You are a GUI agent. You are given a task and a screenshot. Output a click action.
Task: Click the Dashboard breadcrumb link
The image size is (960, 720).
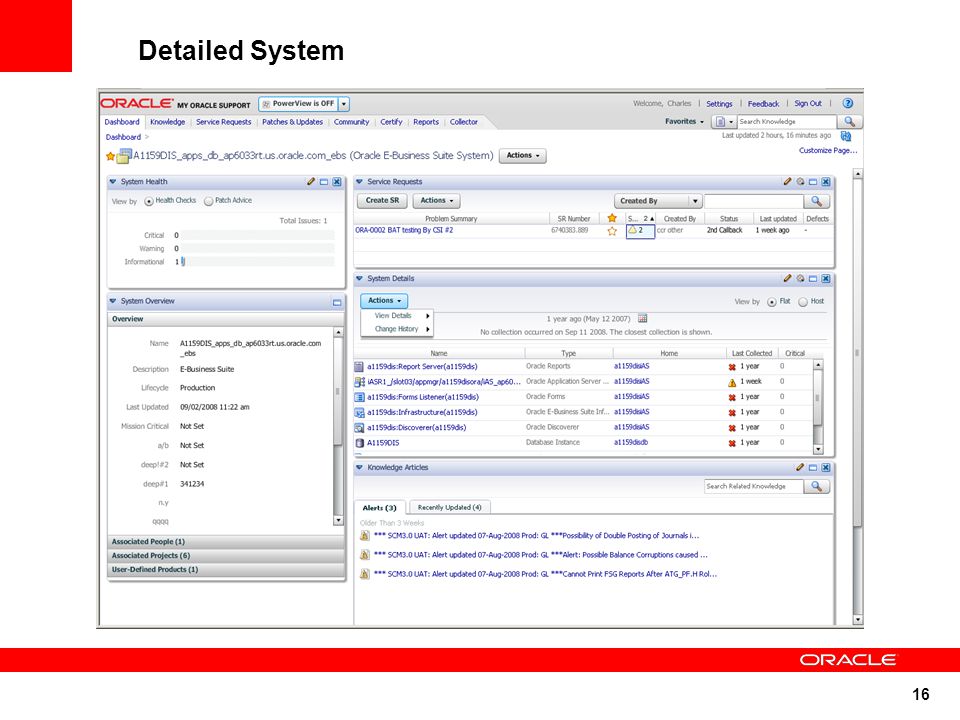click(123, 137)
